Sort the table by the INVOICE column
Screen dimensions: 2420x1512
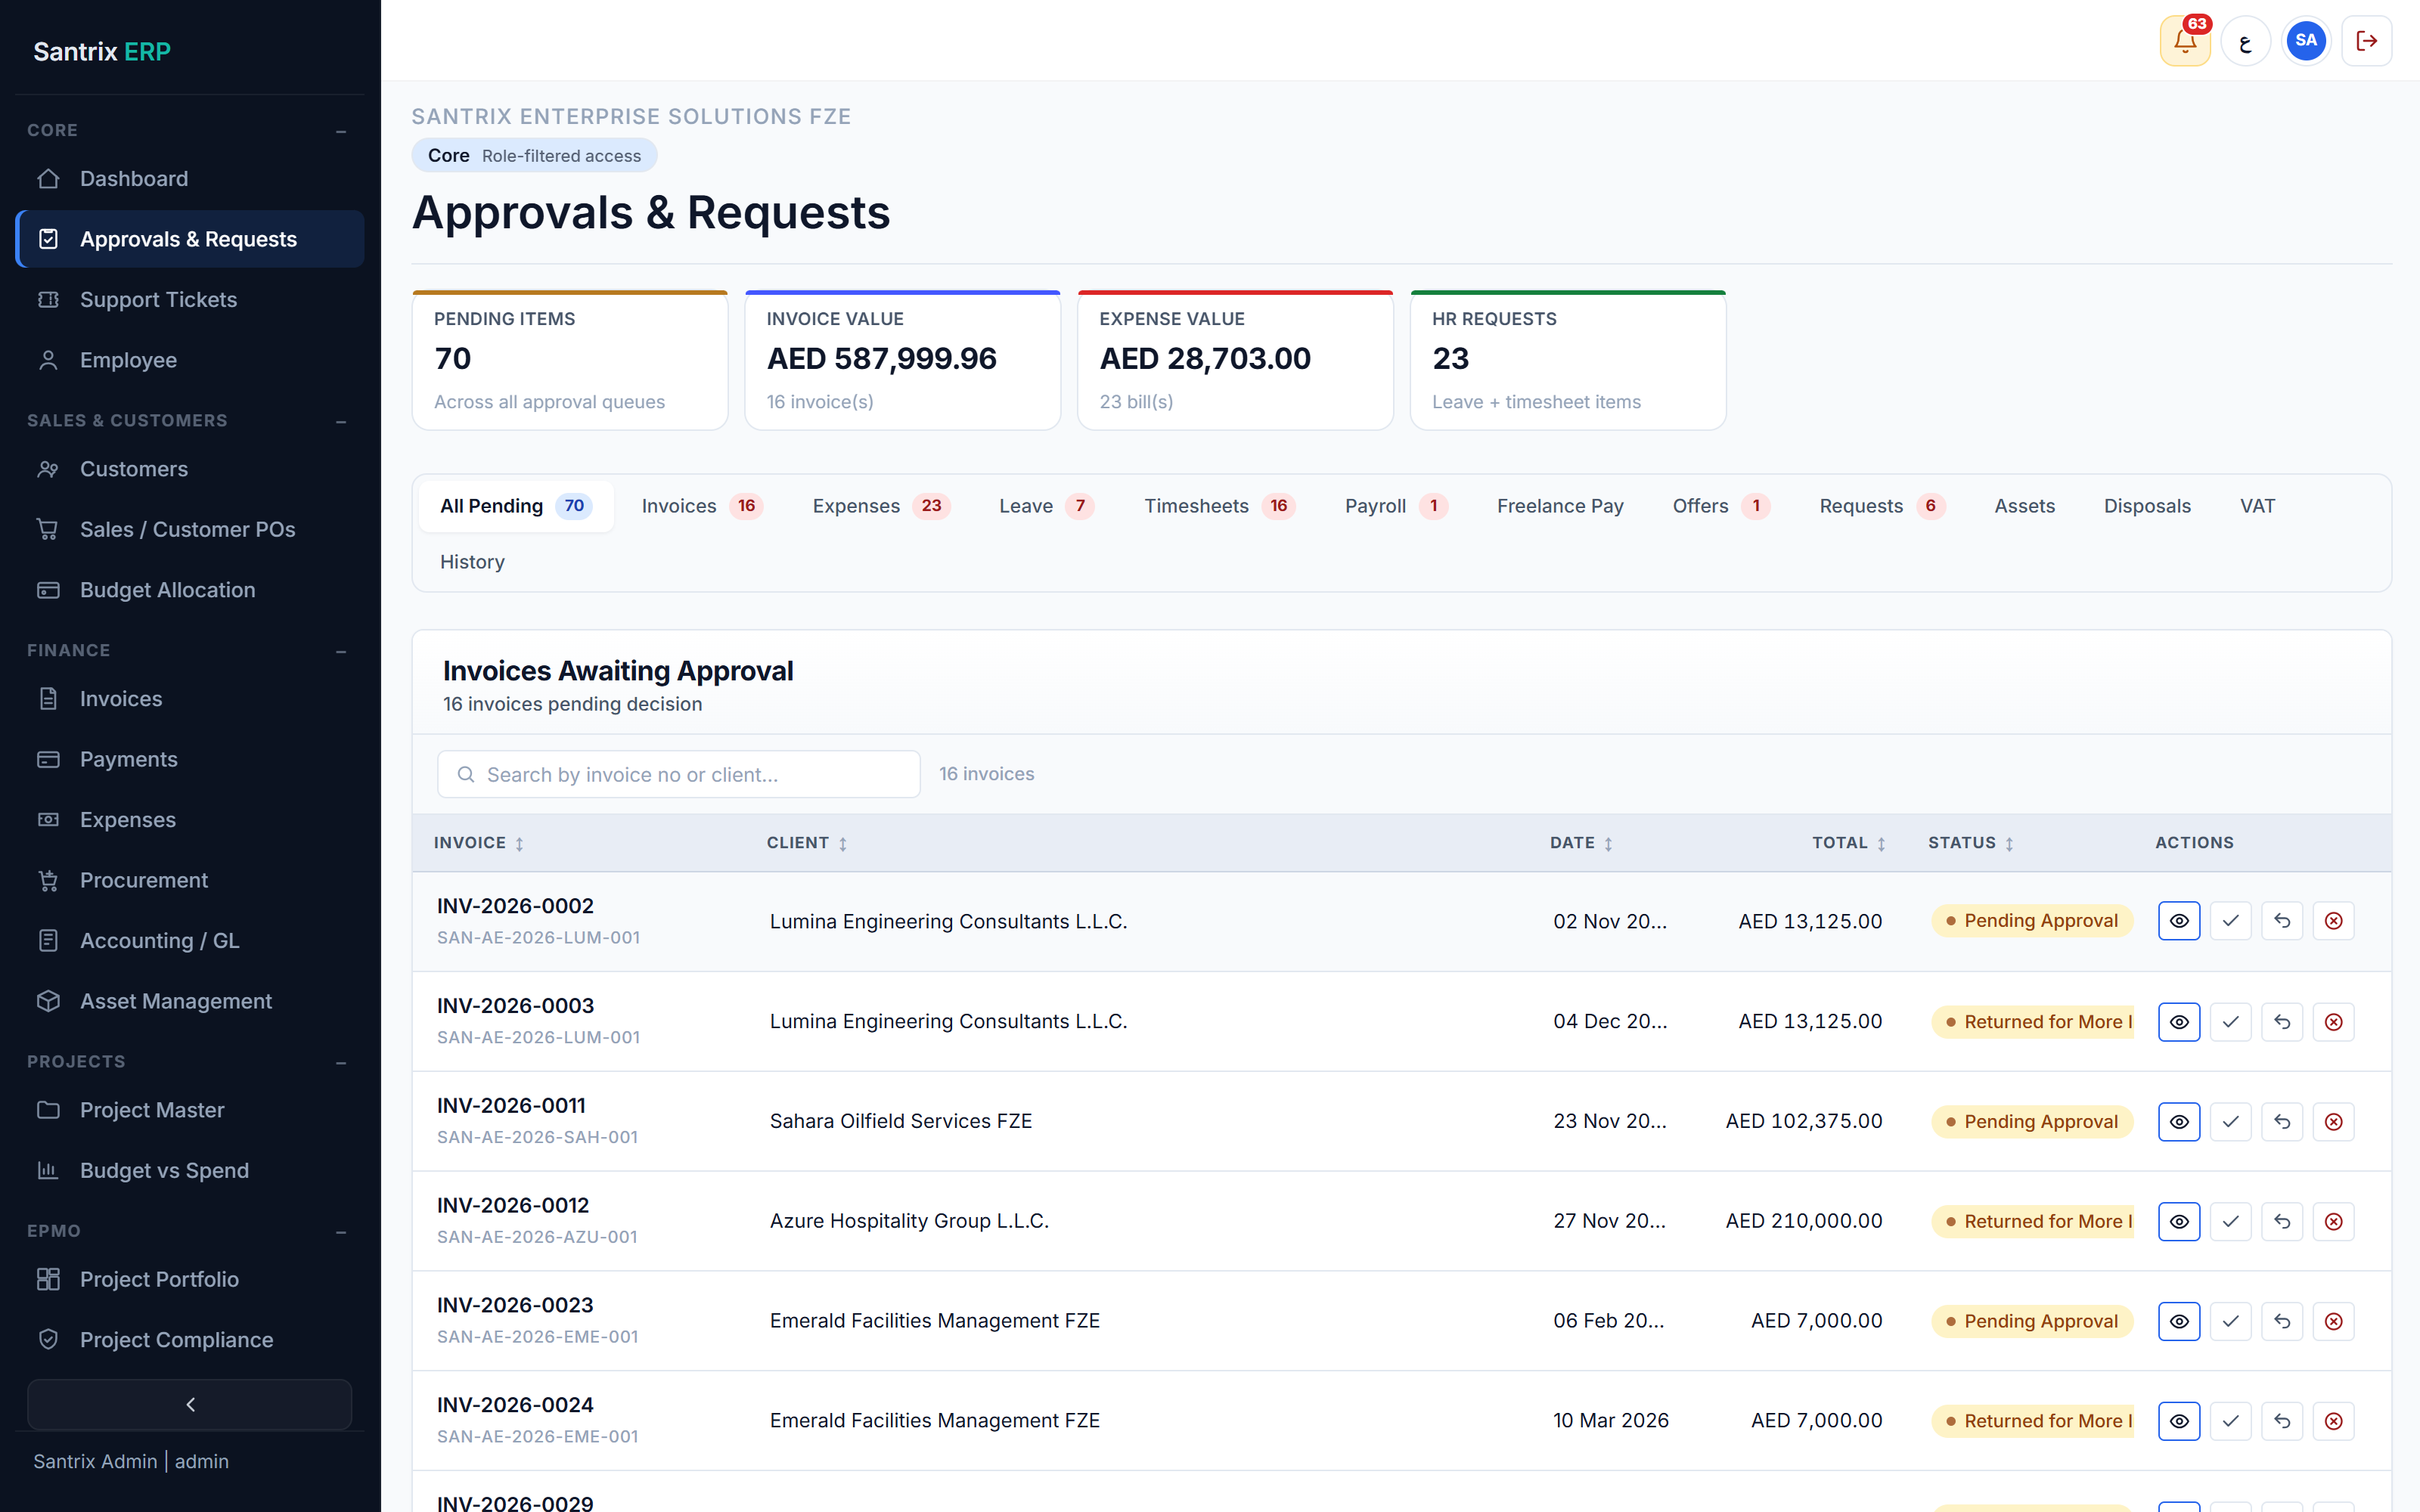click(x=479, y=843)
